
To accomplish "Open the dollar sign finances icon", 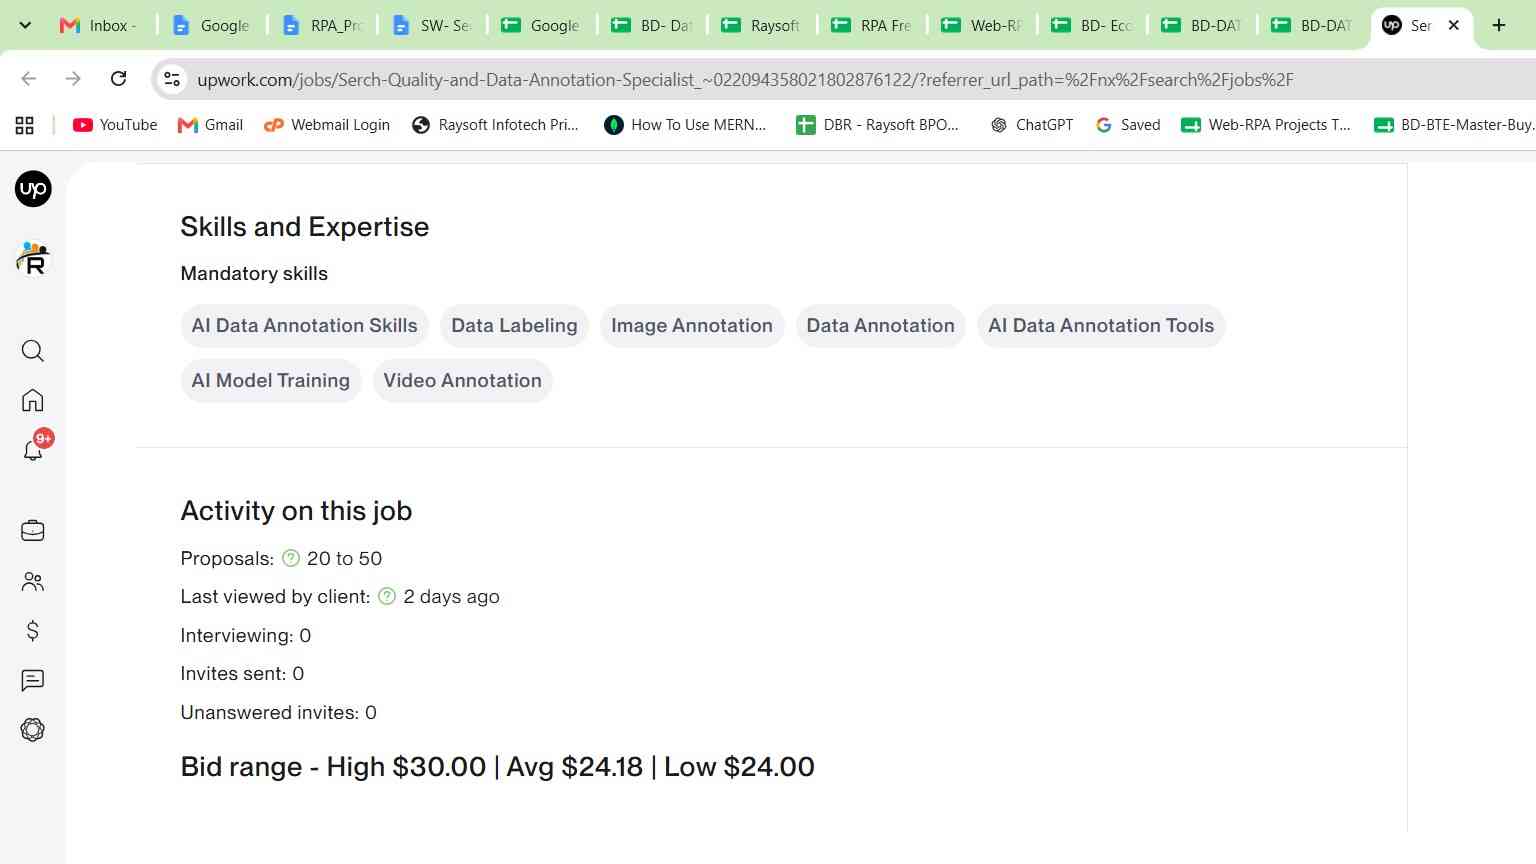I will point(33,631).
